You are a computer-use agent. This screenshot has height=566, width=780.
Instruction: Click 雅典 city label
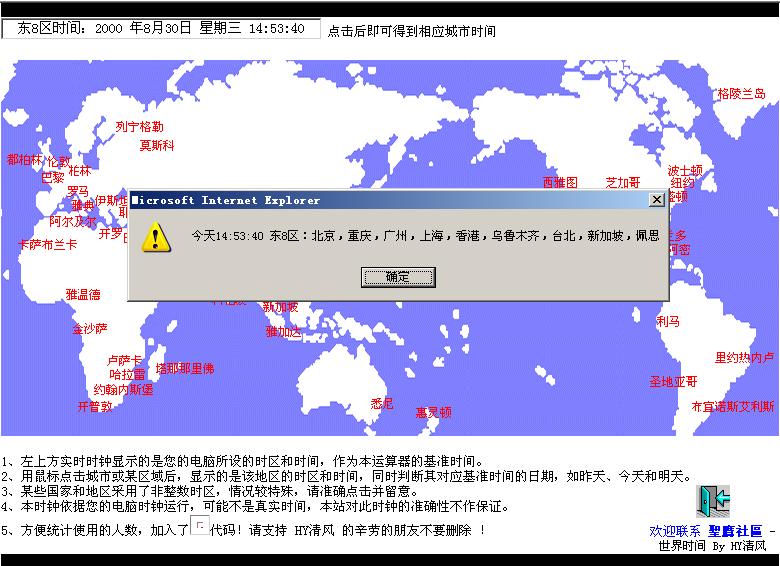pos(83,205)
